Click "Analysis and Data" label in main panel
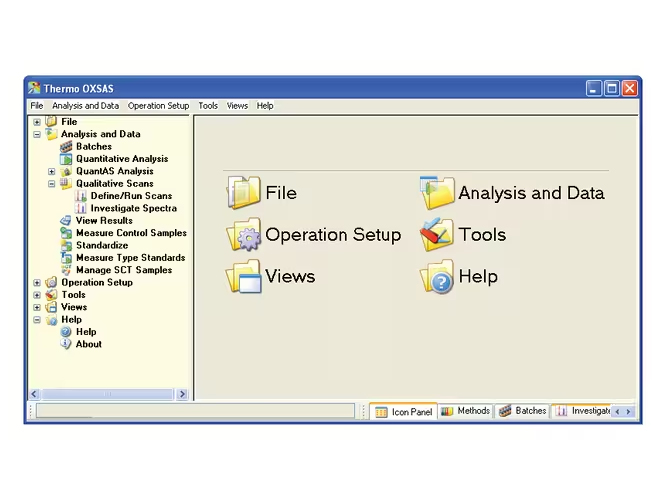Image resolution: width=667 pixels, height=500 pixels. 532,193
